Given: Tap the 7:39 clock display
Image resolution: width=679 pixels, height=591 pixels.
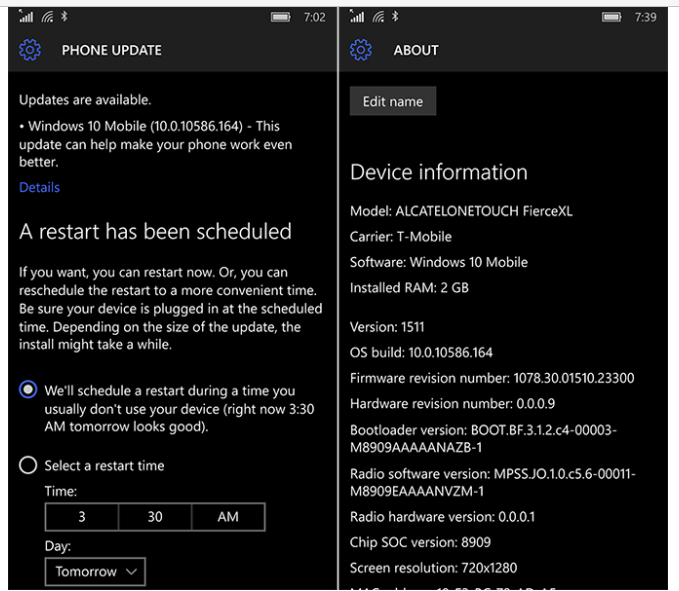Looking at the screenshot, I should (646, 17).
